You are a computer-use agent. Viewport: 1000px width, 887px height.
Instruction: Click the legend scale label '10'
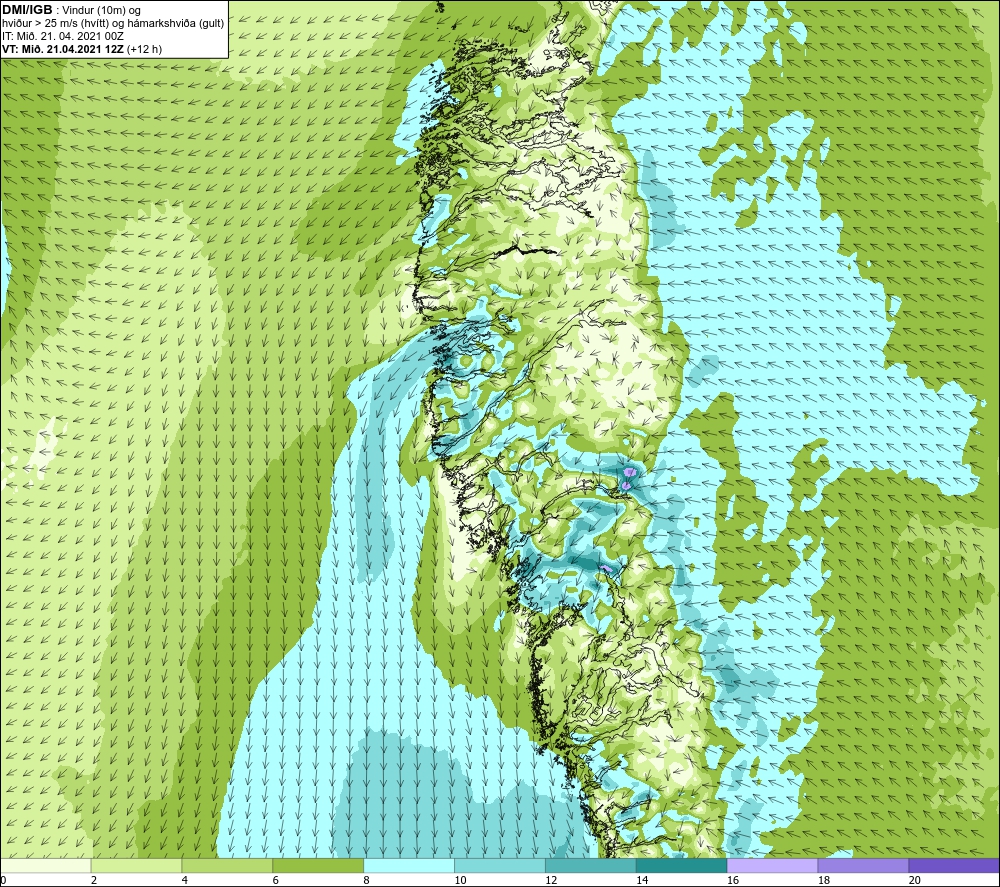click(460, 880)
